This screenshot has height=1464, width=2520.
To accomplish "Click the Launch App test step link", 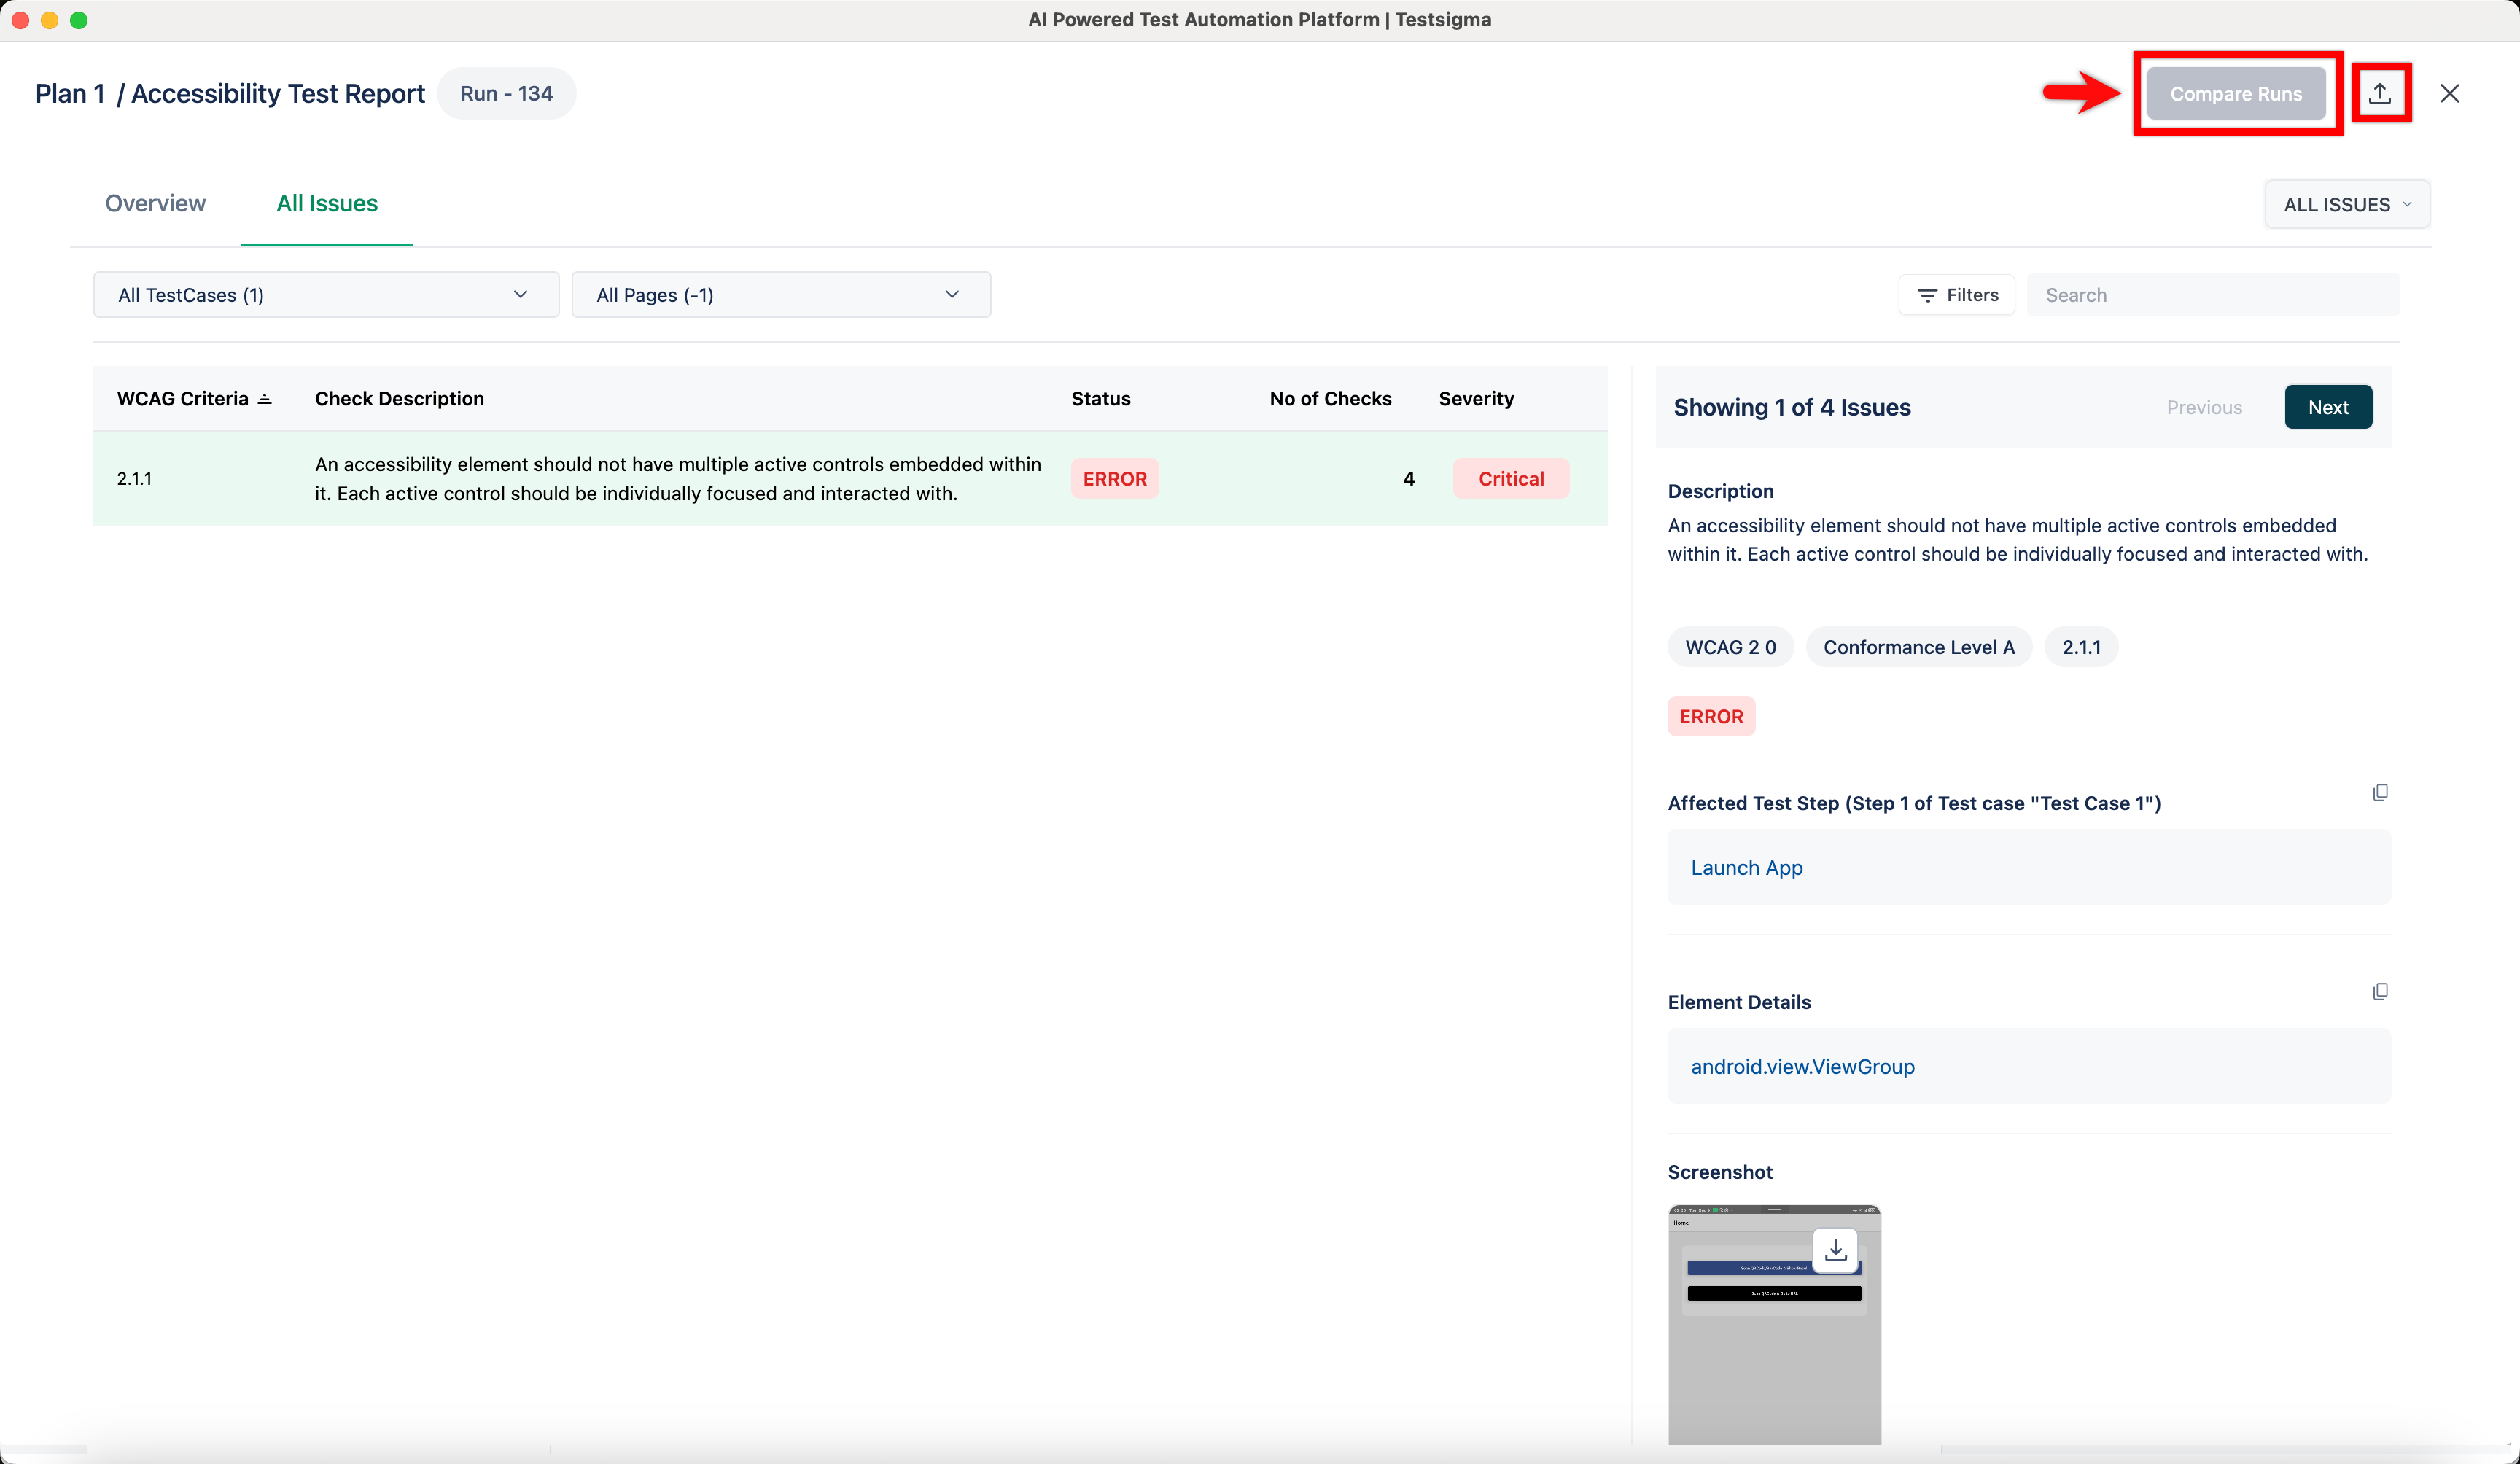I will tap(1746, 867).
